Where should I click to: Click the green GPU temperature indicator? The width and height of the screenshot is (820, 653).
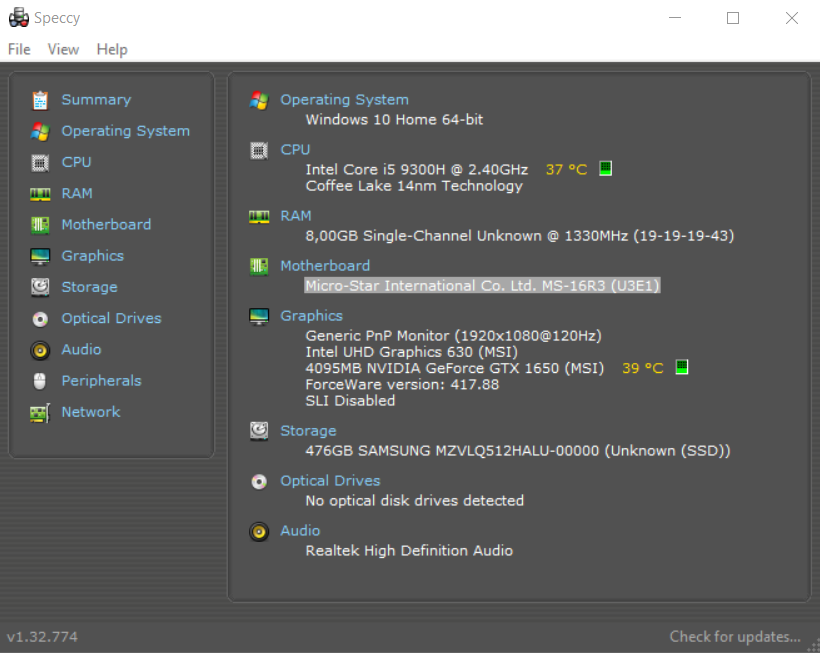(x=682, y=368)
